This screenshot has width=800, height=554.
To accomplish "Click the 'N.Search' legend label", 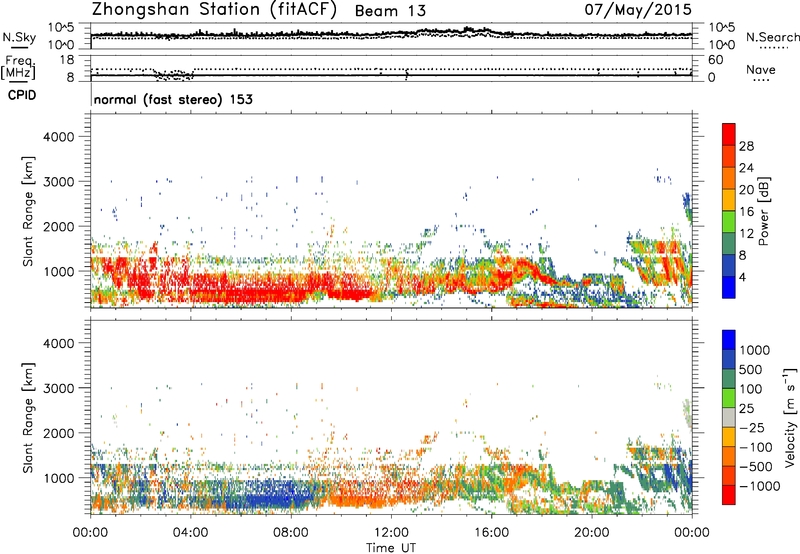I will [x=772, y=37].
